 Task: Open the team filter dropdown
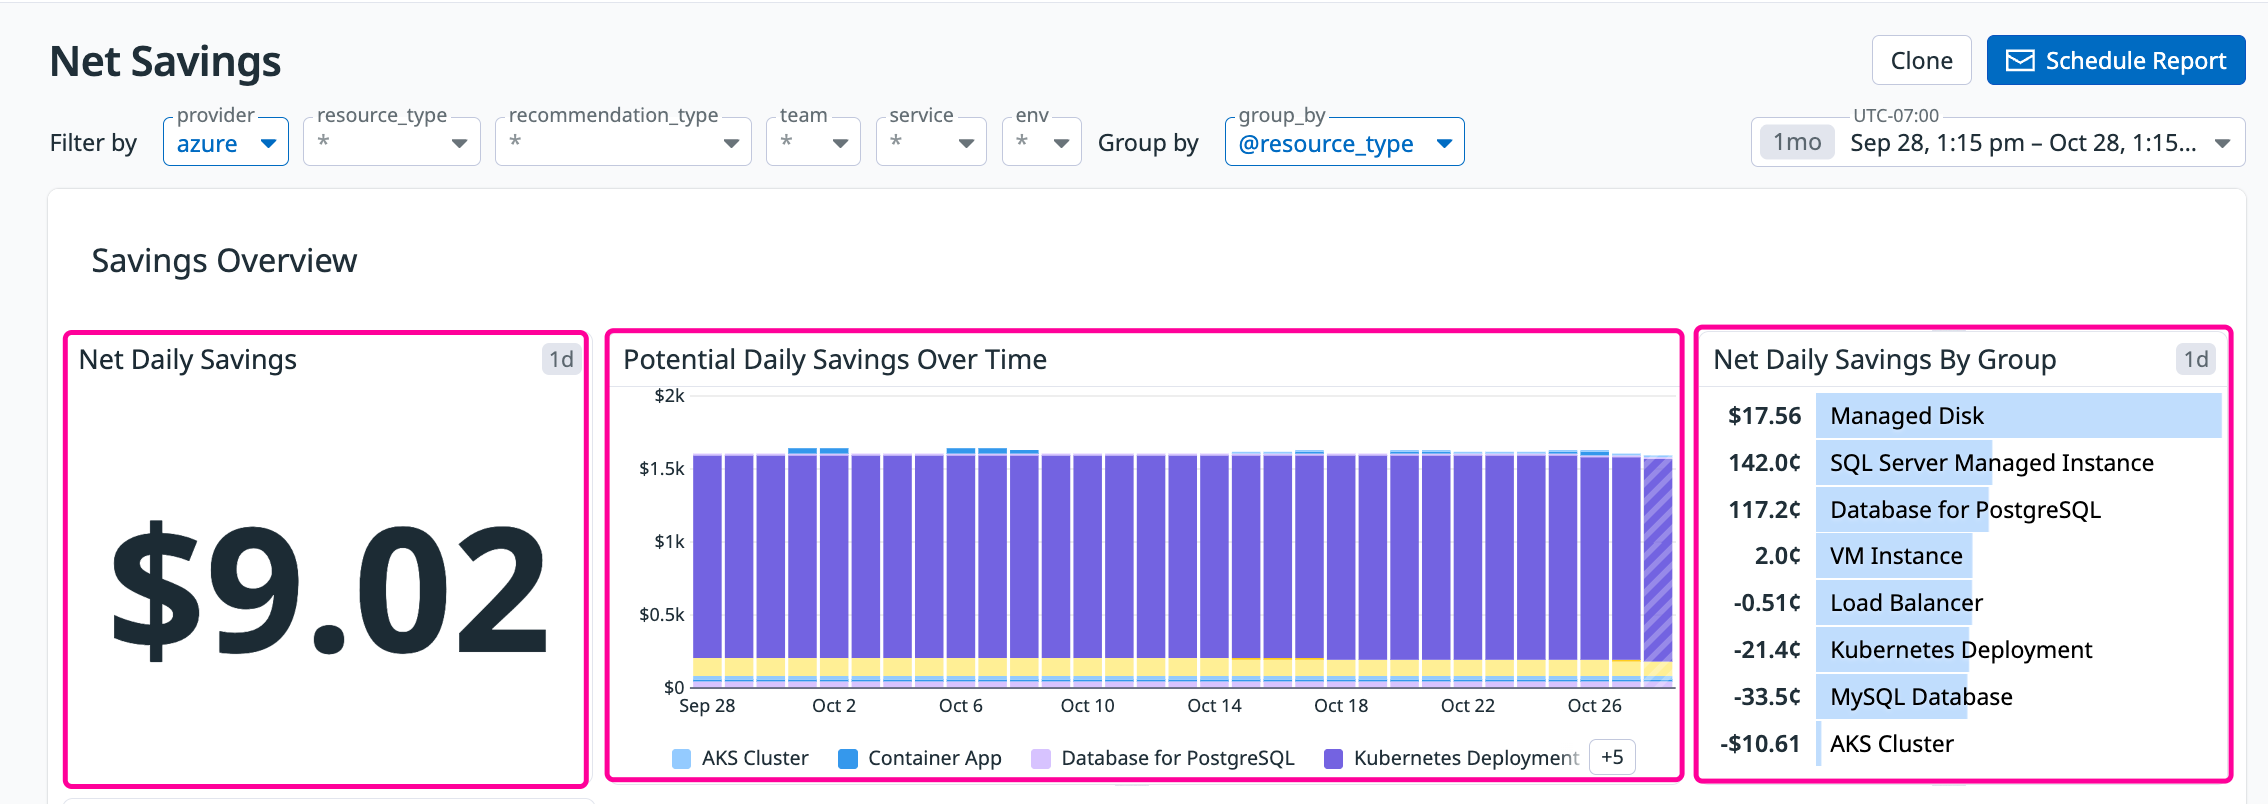click(812, 143)
